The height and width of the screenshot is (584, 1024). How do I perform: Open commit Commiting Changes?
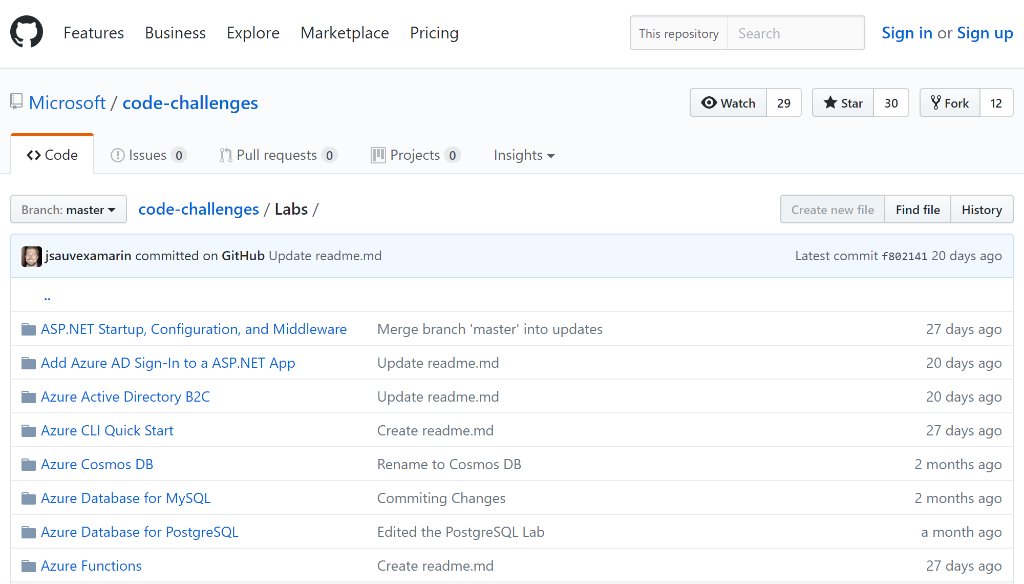(441, 498)
